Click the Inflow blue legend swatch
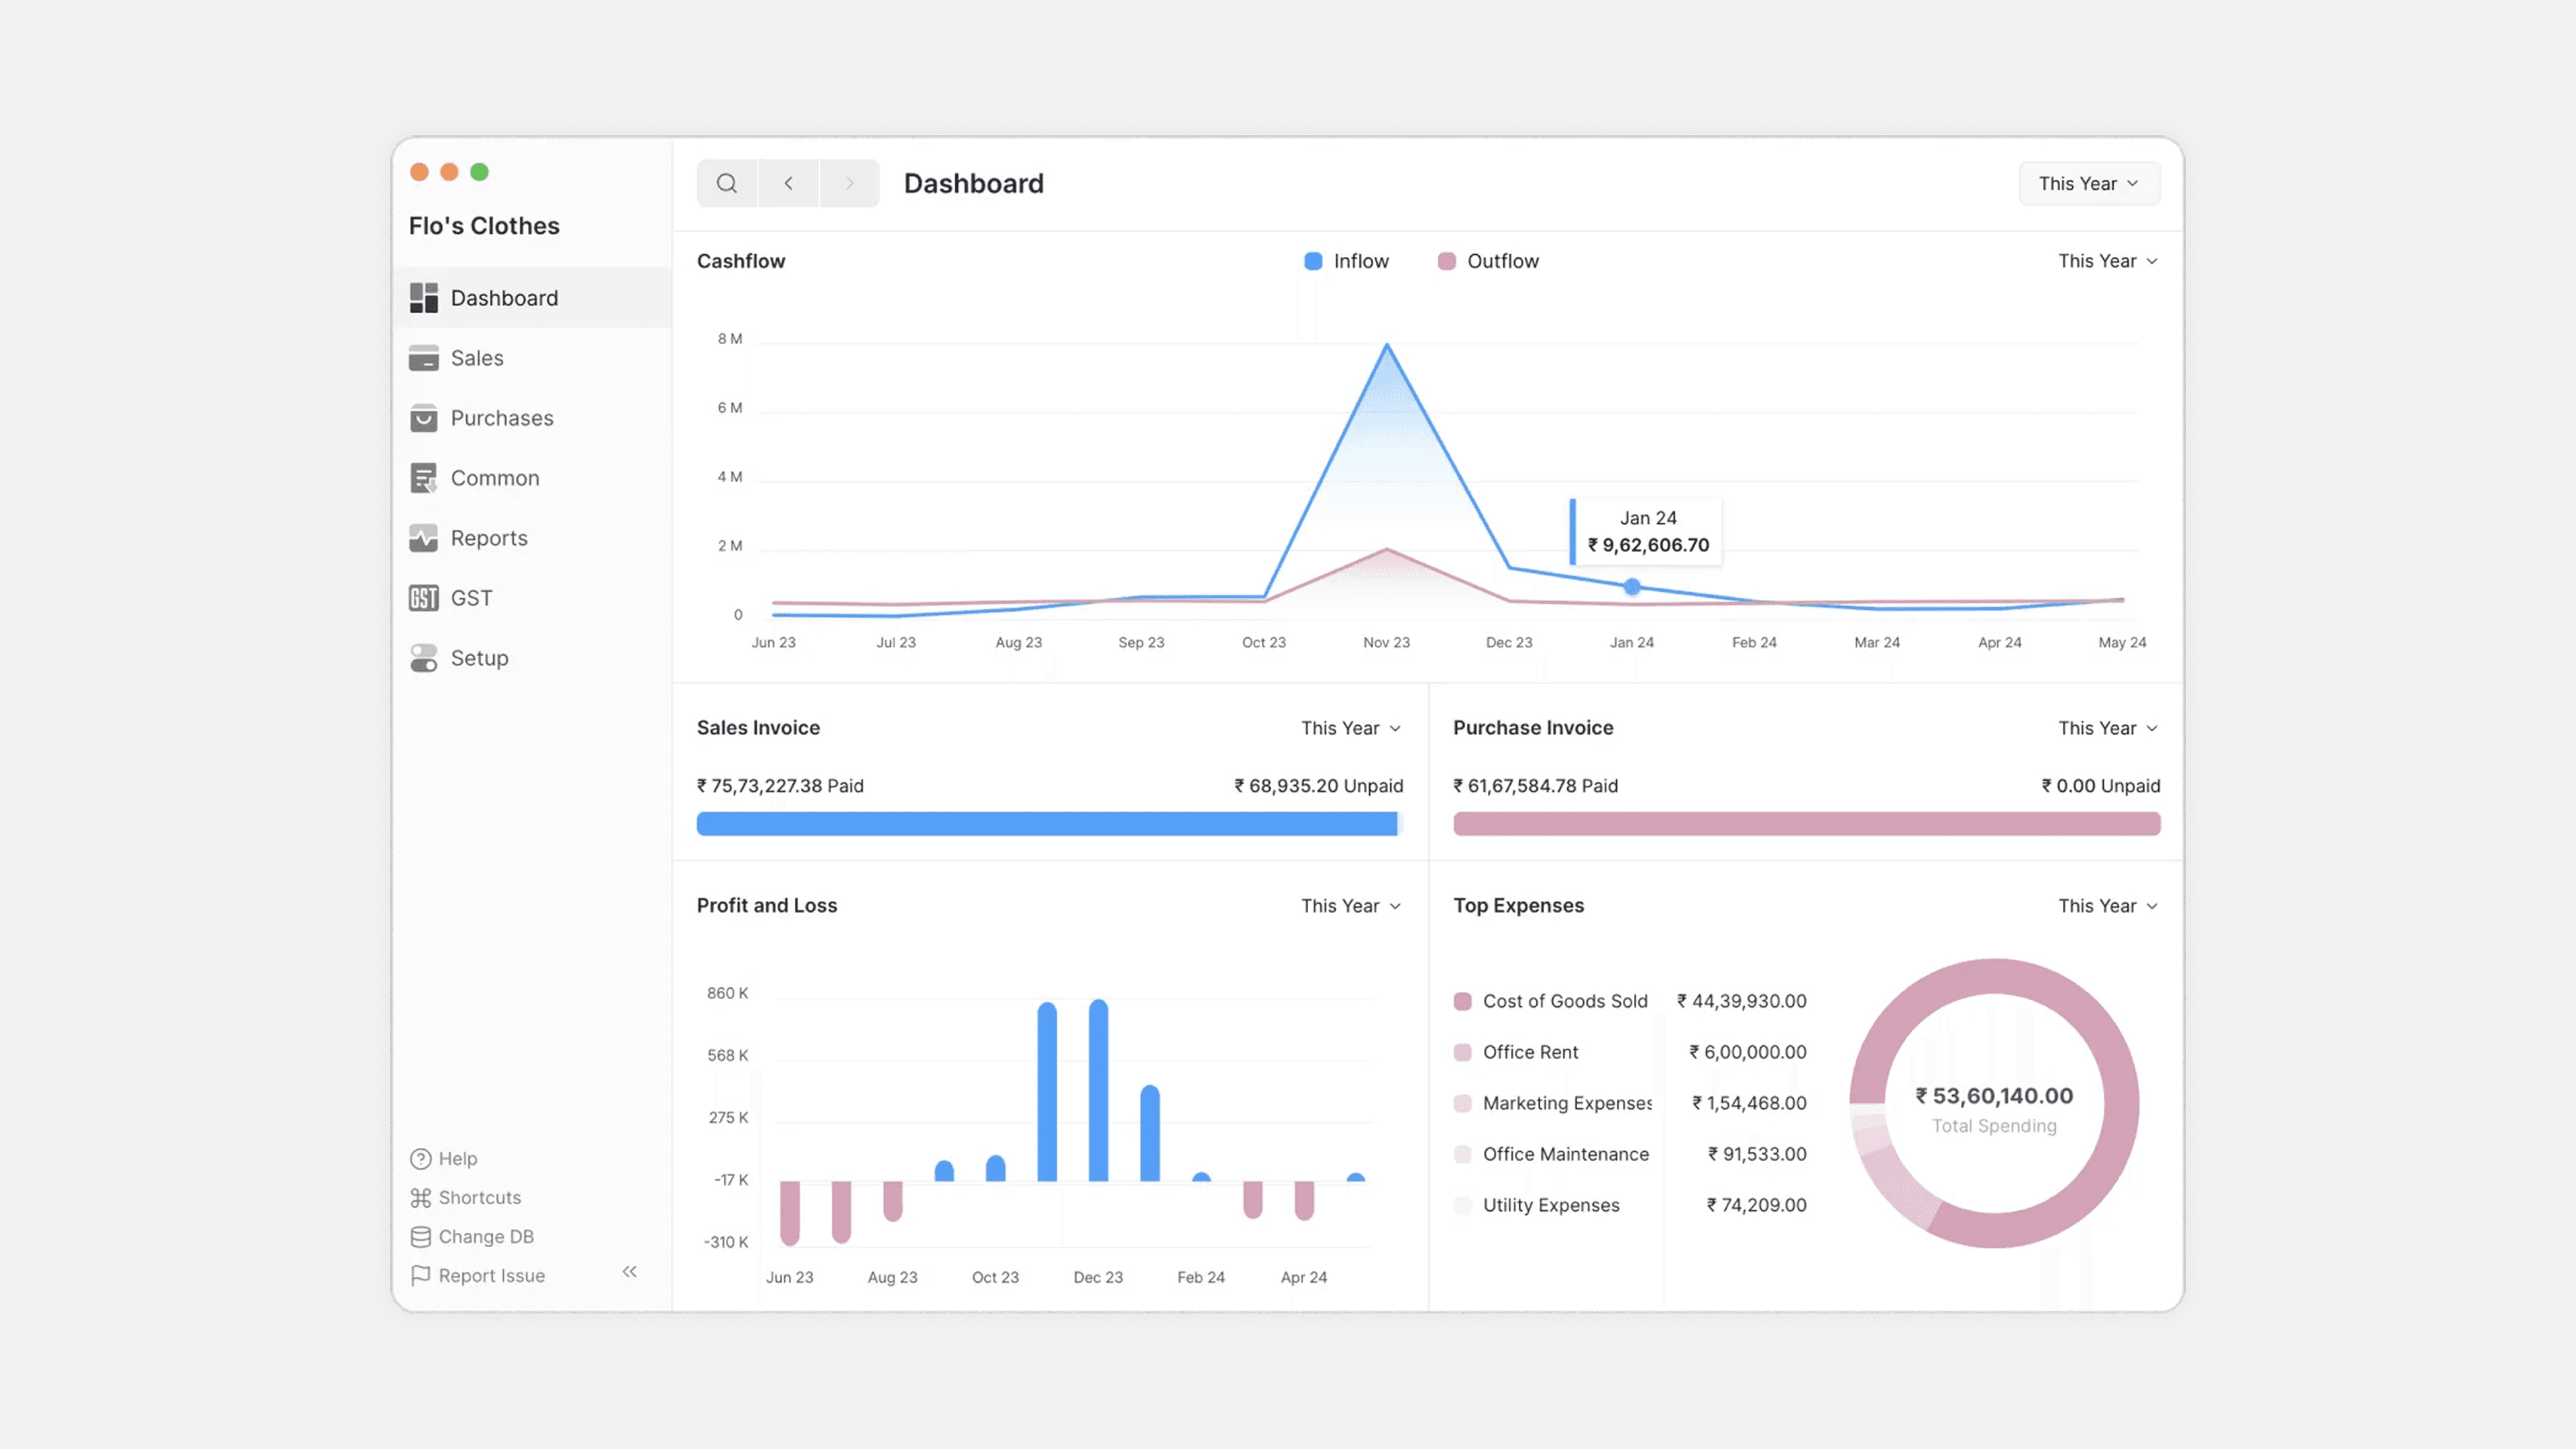Screen dimensions: 2576x1449 1313,261
